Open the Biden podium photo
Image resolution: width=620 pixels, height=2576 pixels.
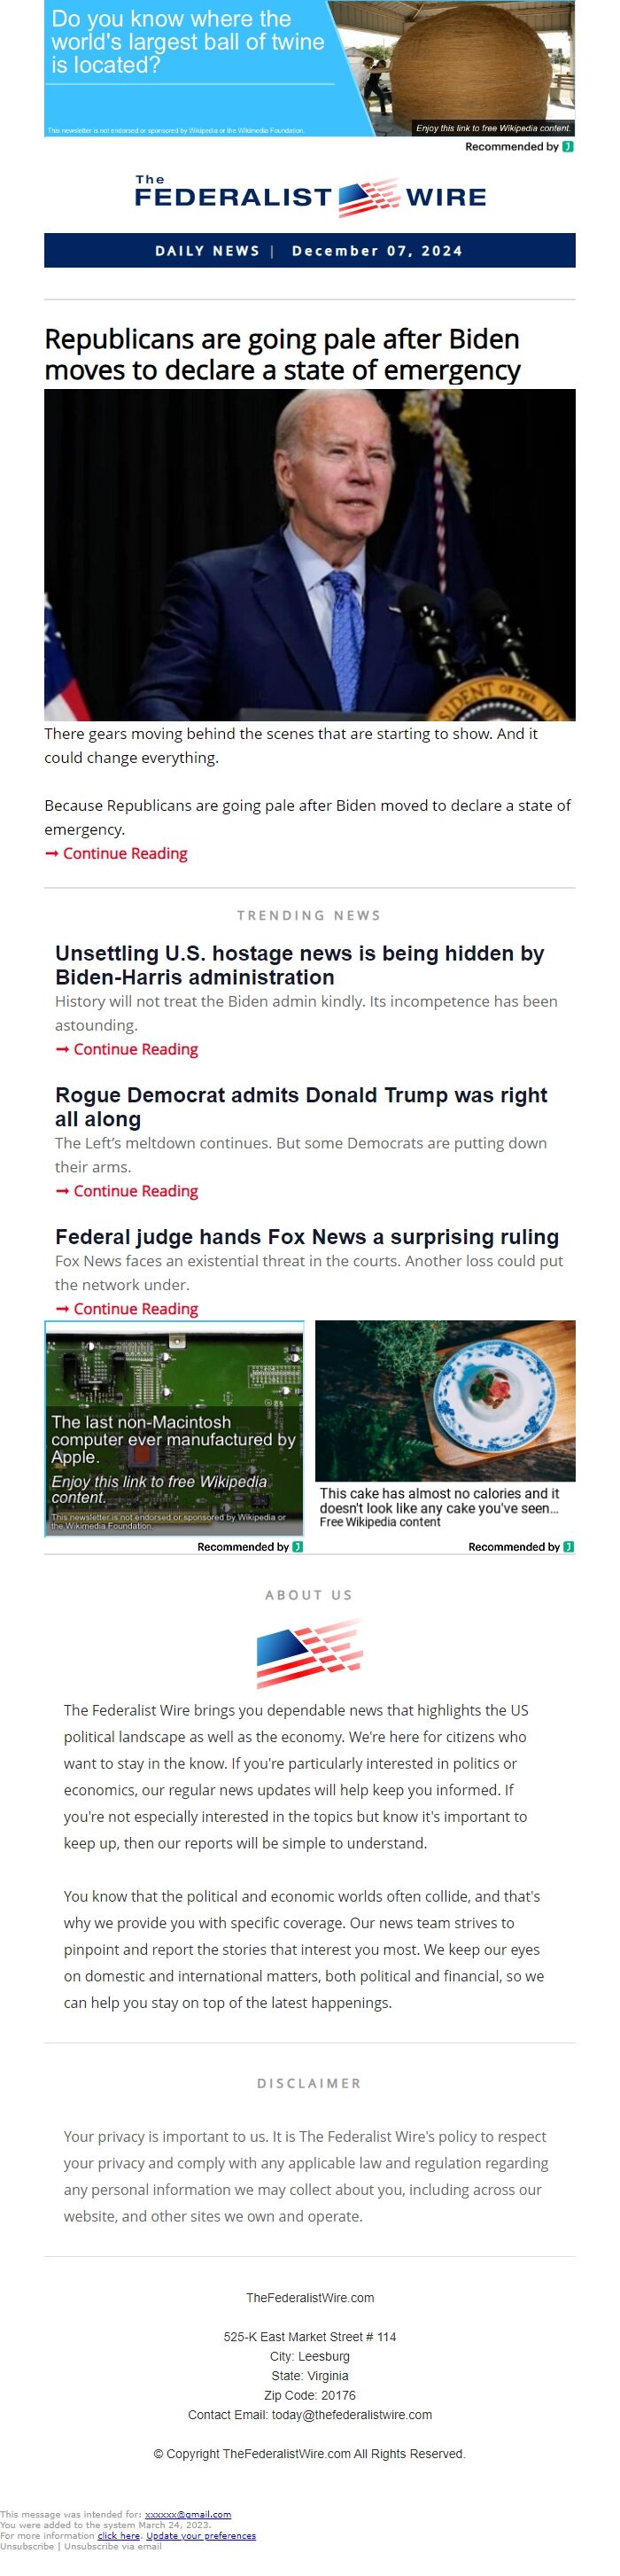coord(309,554)
